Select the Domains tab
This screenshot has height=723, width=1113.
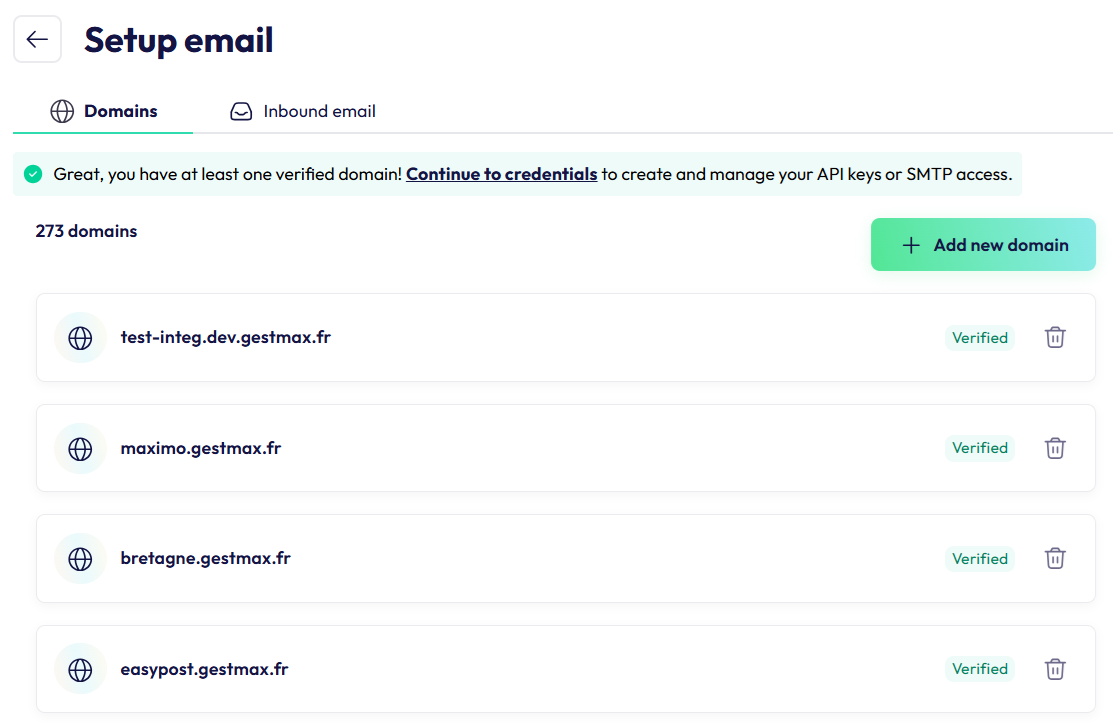point(104,111)
